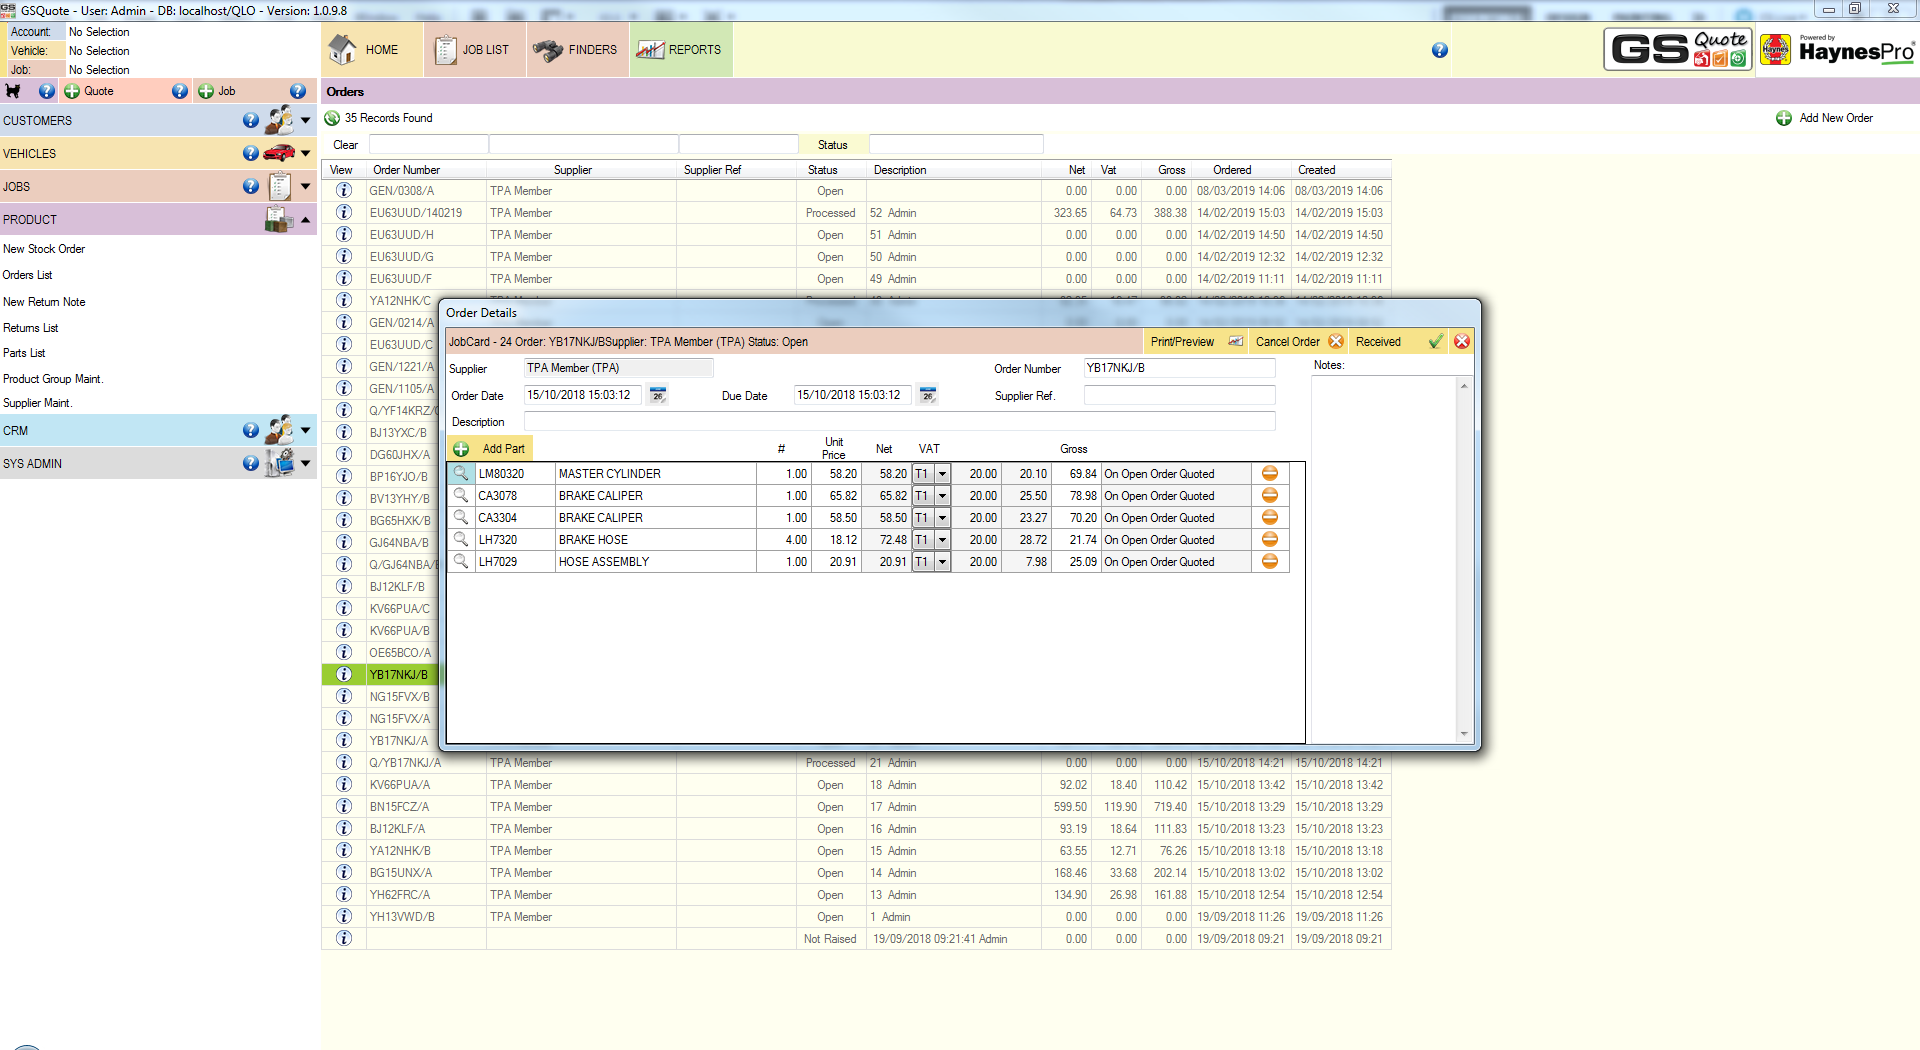Click the refresh icon beside Records Found
The image size is (1920, 1050).
click(332, 118)
